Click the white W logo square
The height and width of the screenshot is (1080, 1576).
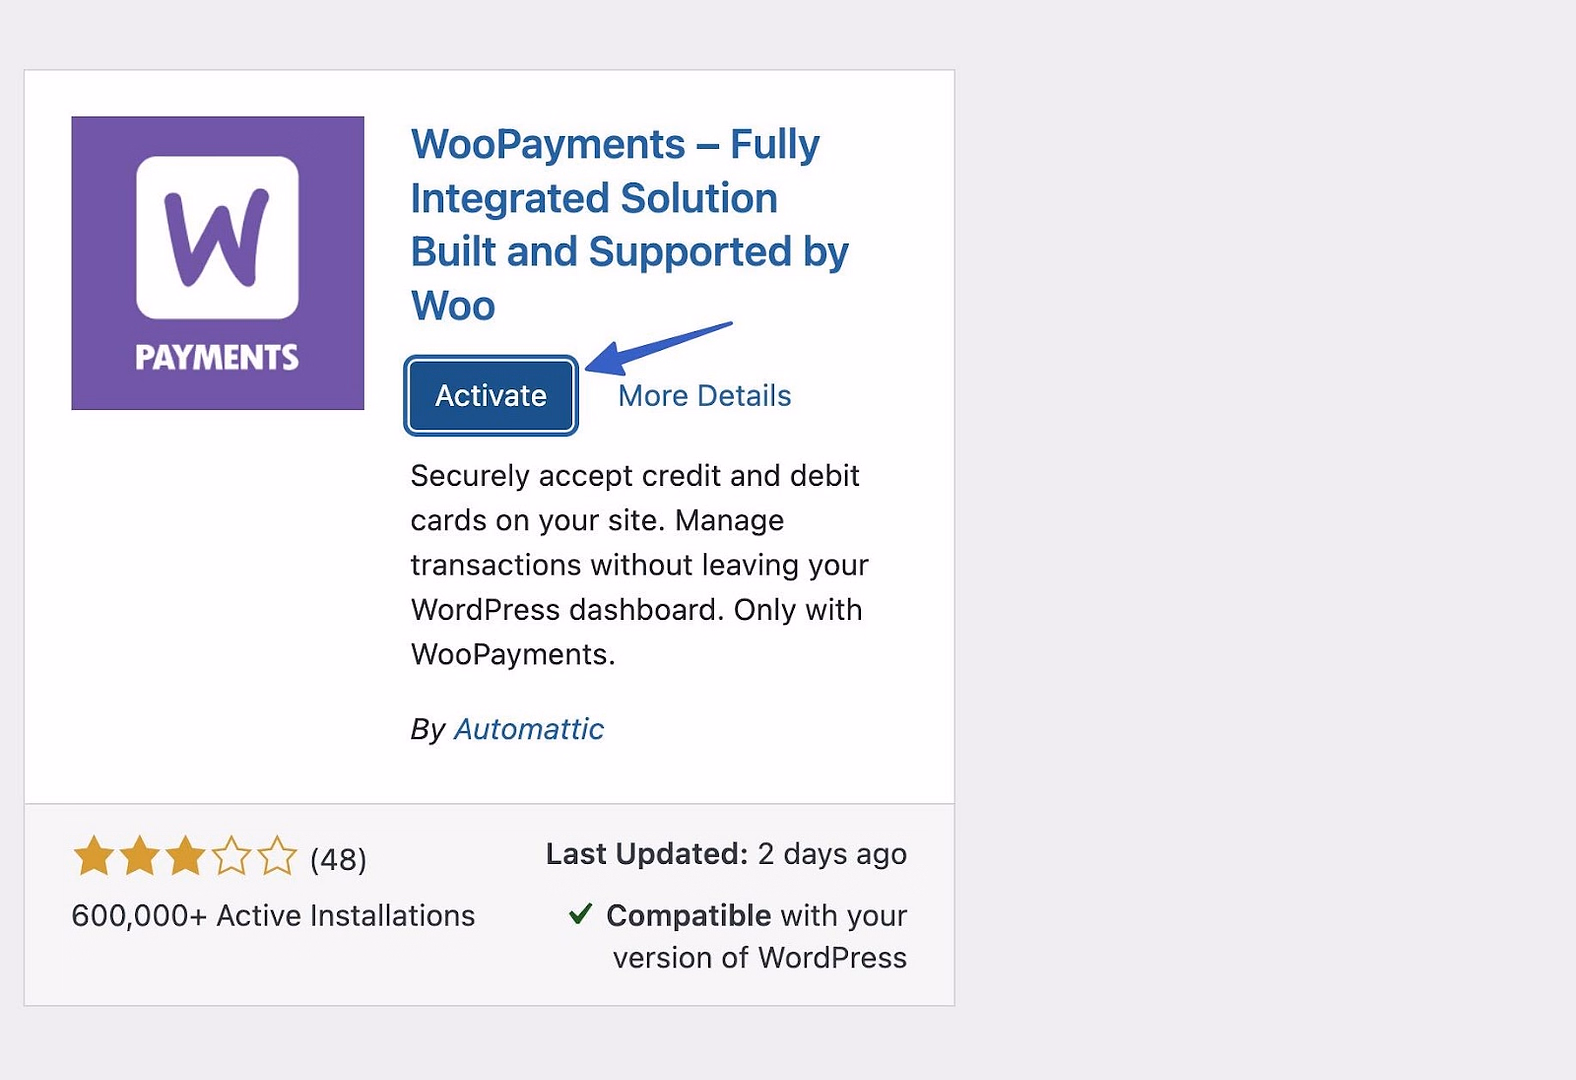coord(217,237)
